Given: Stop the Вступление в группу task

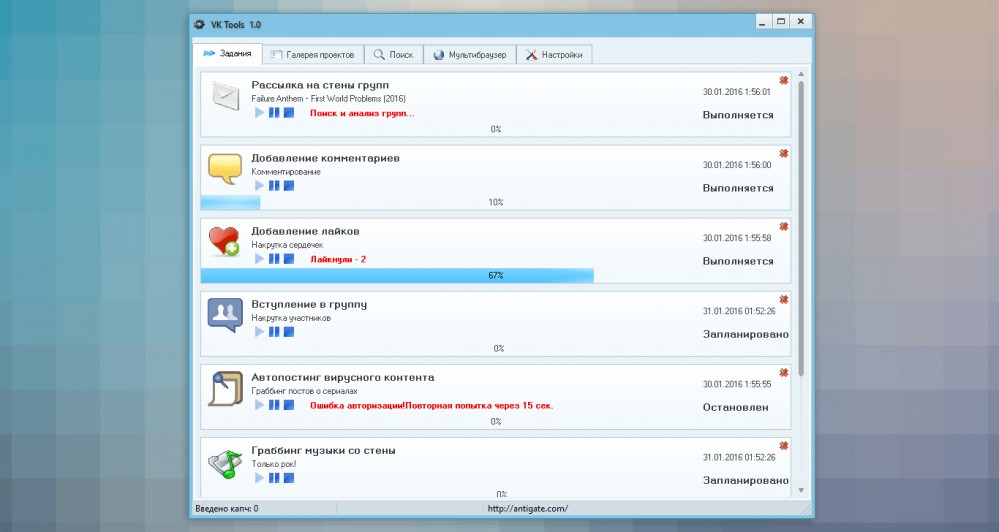Looking at the screenshot, I should (x=289, y=332).
